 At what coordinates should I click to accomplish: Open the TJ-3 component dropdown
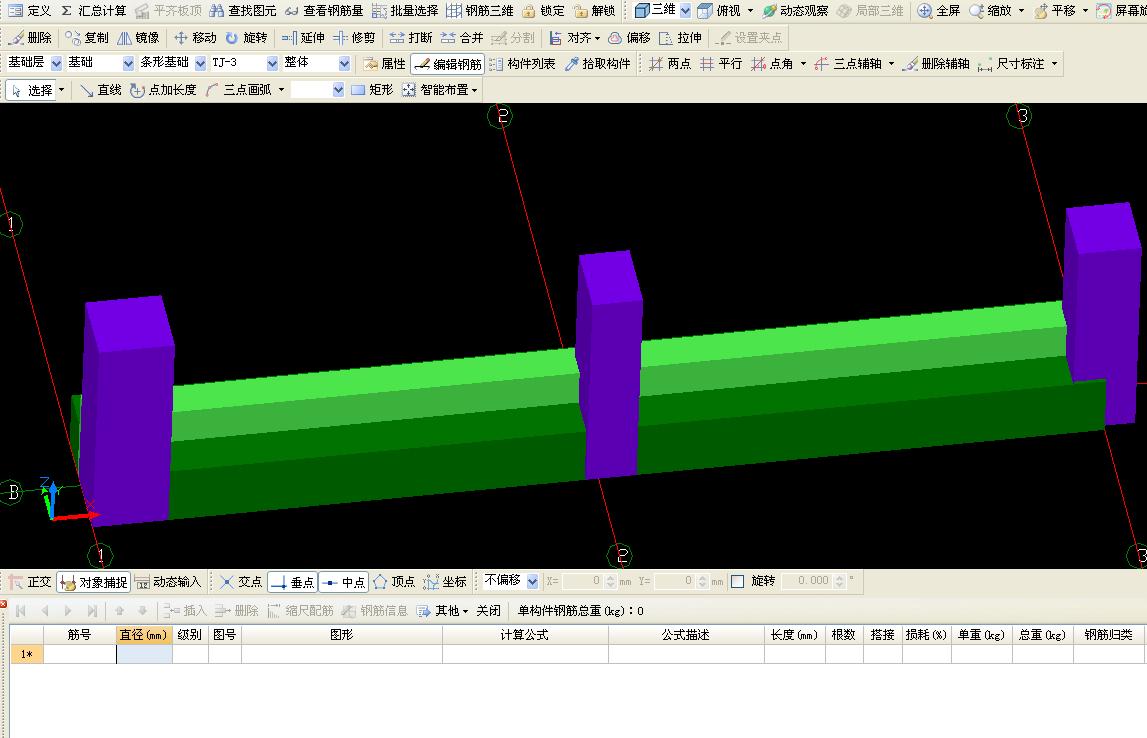pos(272,63)
